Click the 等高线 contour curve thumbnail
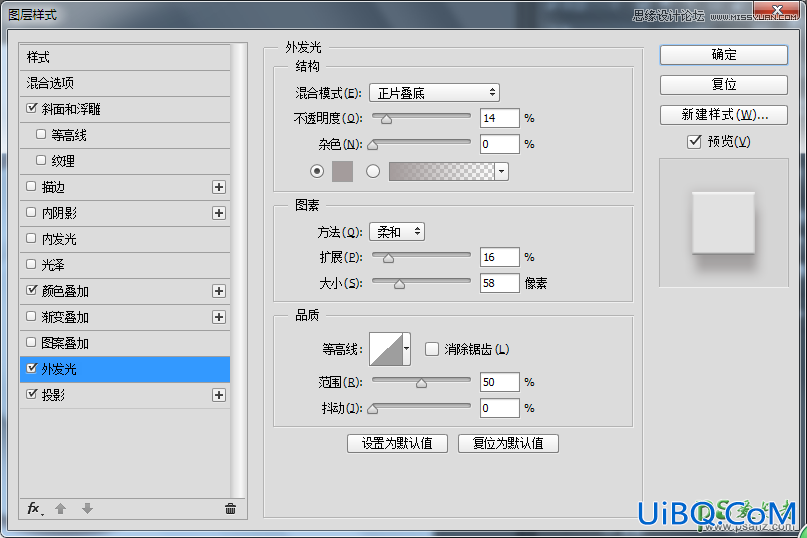 (386, 349)
